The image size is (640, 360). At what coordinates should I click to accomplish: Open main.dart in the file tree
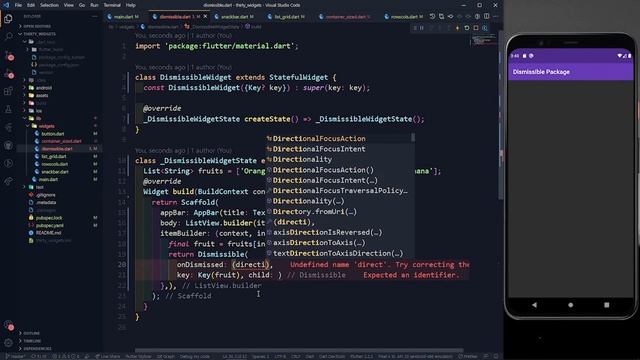[x=48, y=179]
